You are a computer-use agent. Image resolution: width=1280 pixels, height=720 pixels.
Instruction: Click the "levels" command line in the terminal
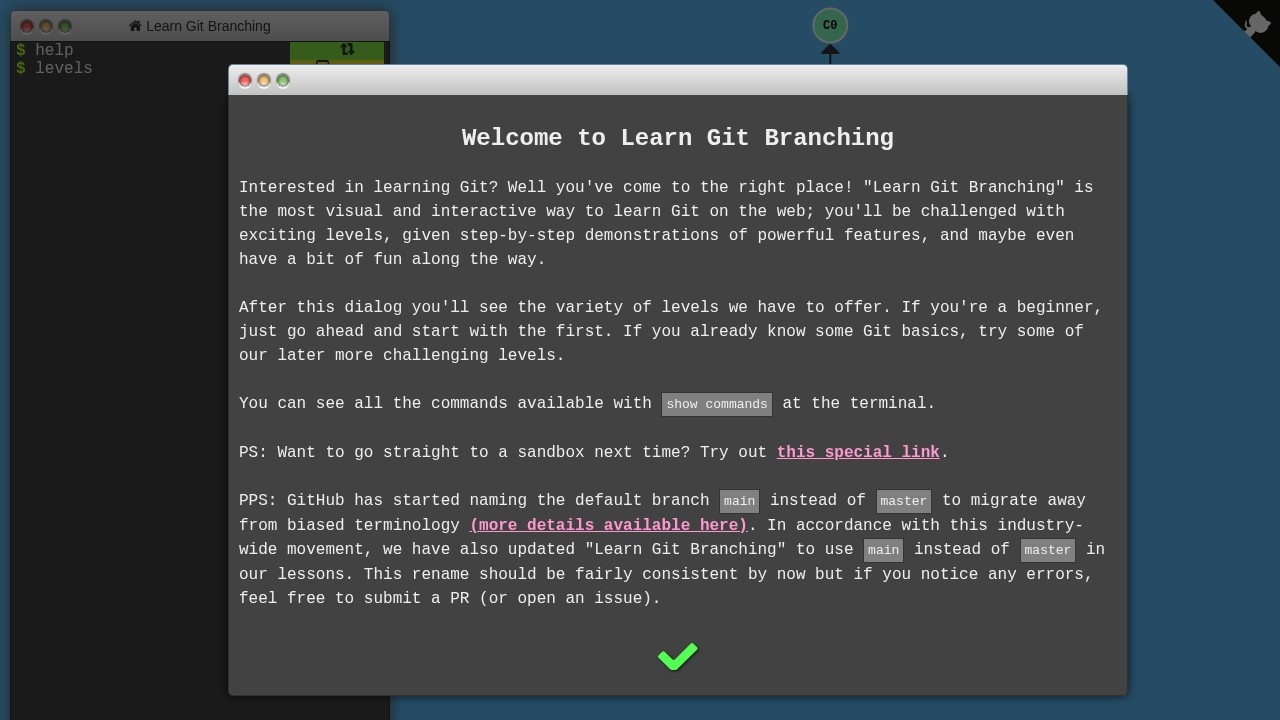click(63, 68)
